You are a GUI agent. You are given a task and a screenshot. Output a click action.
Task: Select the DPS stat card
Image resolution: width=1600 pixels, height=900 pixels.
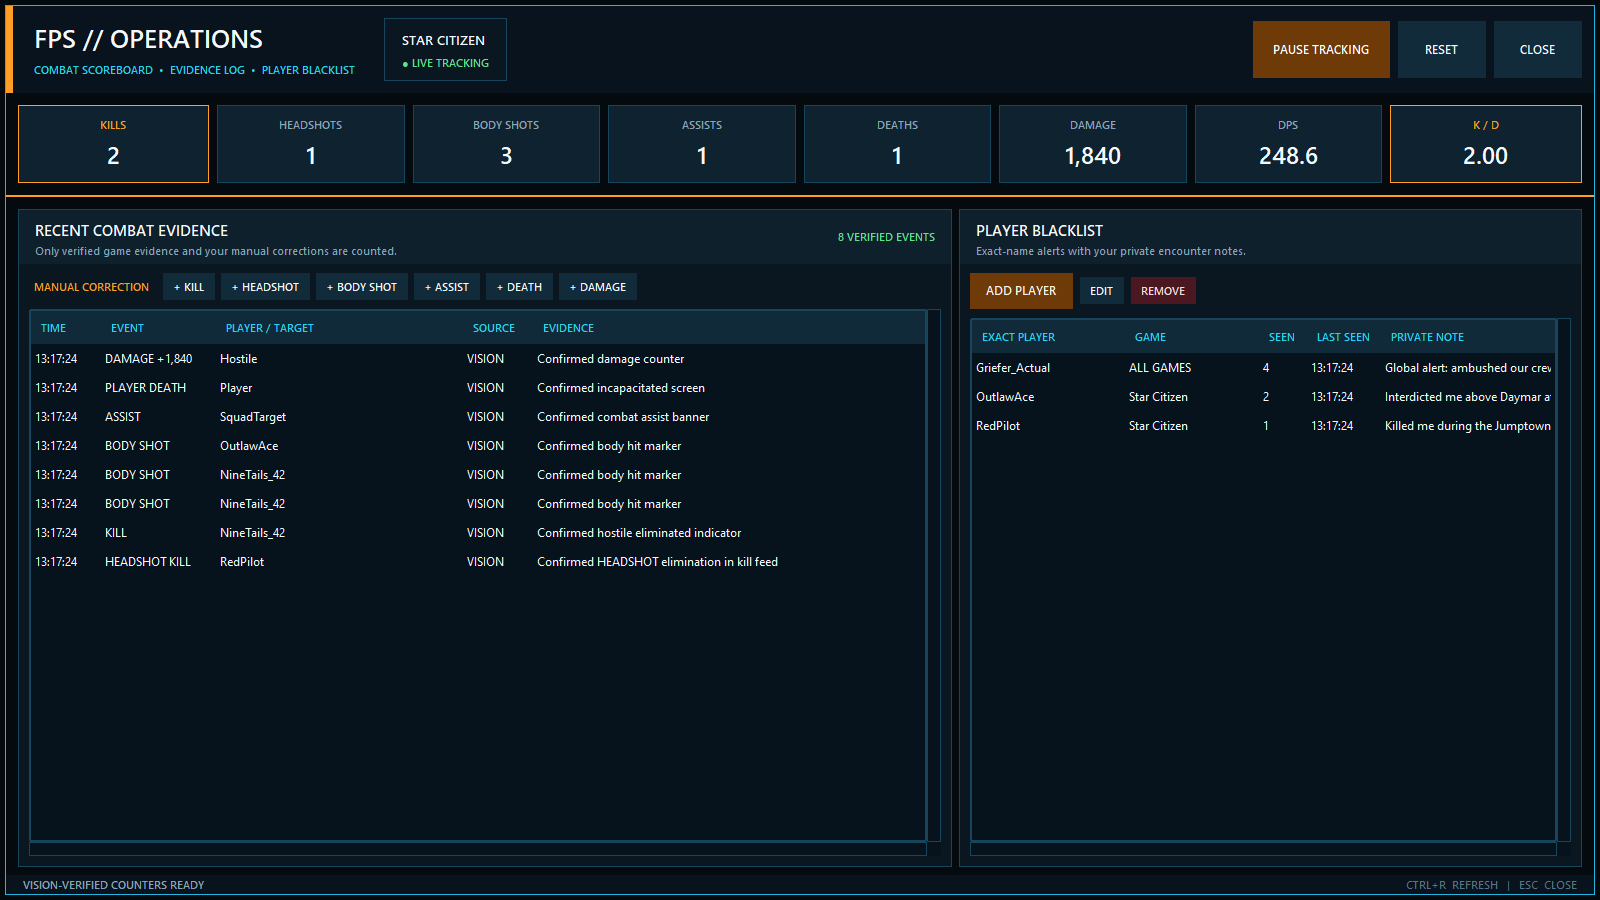(x=1288, y=144)
